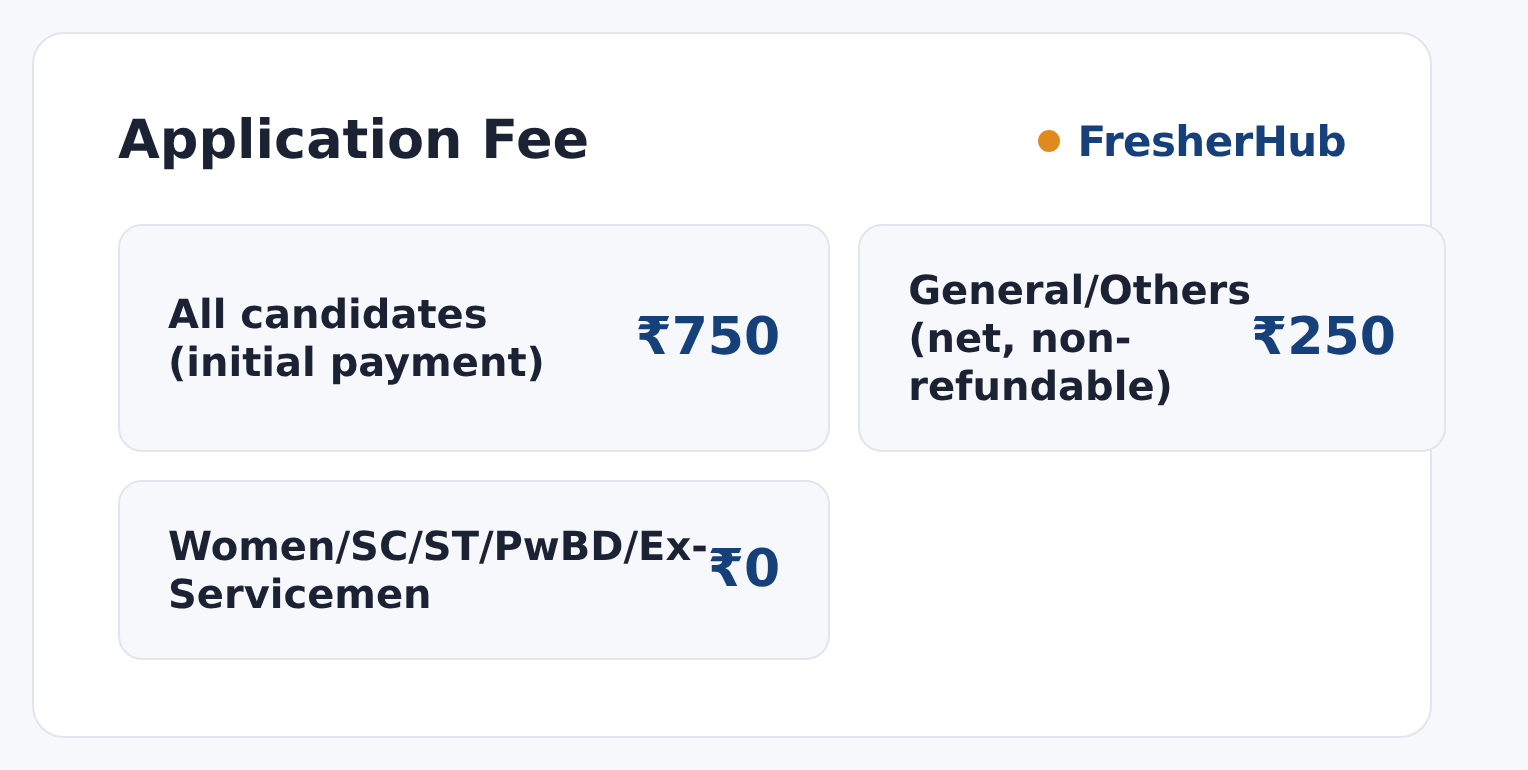
Task: Click the (initial payment) text
Action: (x=356, y=363)
